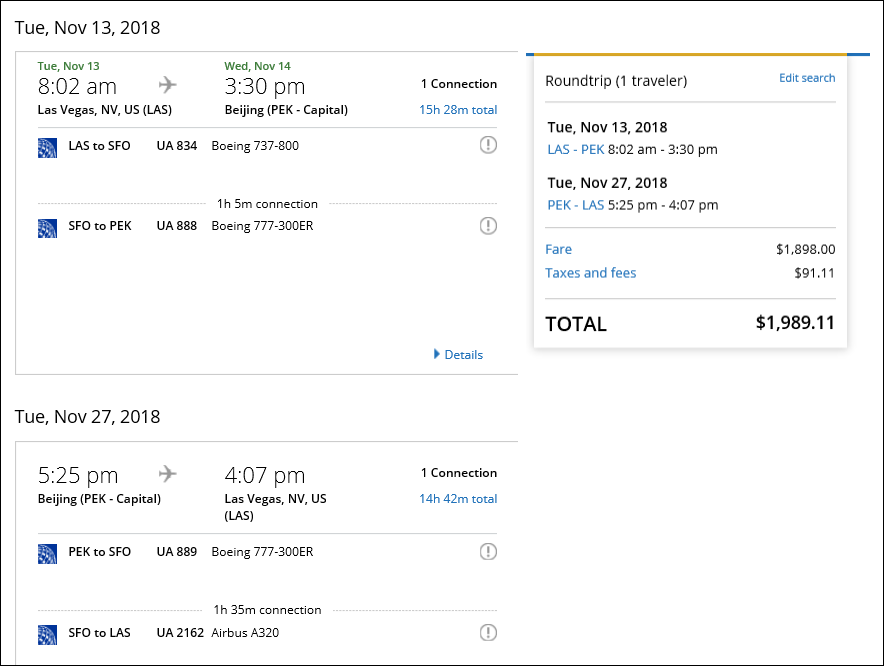Image resolution: width=884 pixels, height=666 pixels.
Task: Click the 14h 42m total duration link
Action: click(x=458, y=499)
